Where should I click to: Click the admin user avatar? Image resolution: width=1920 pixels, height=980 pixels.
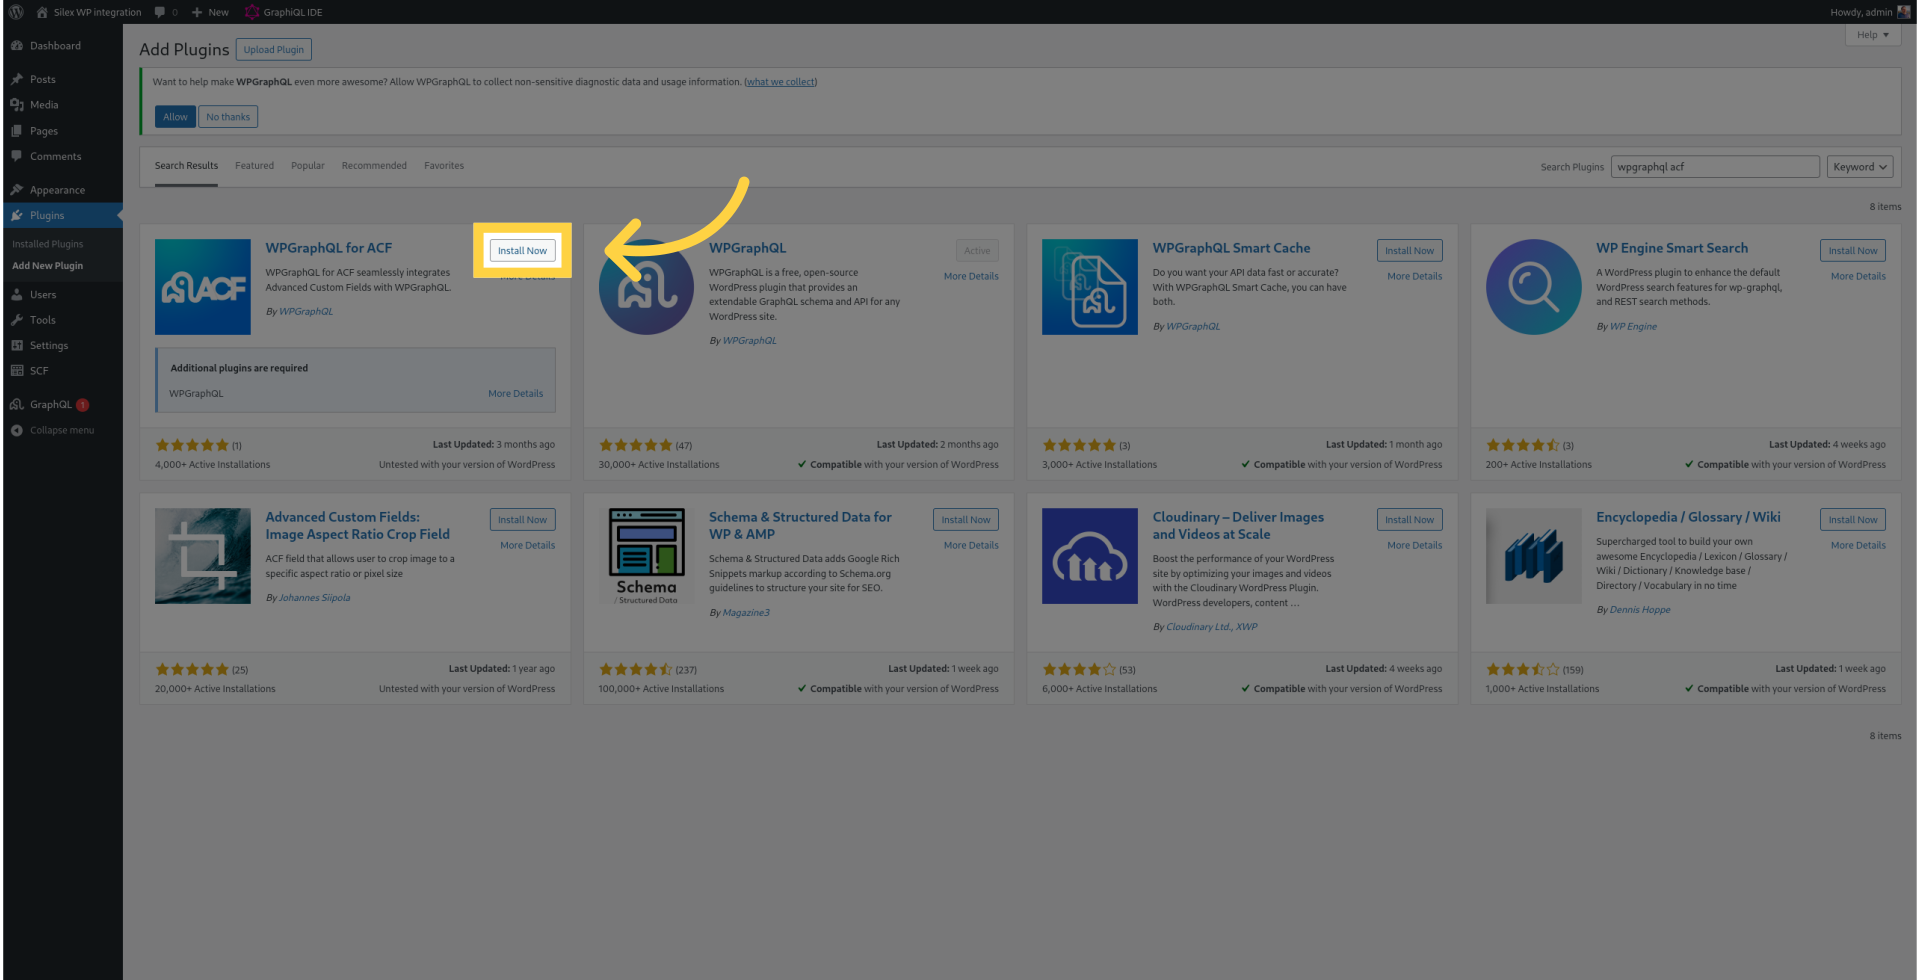tap(1905, 12)
